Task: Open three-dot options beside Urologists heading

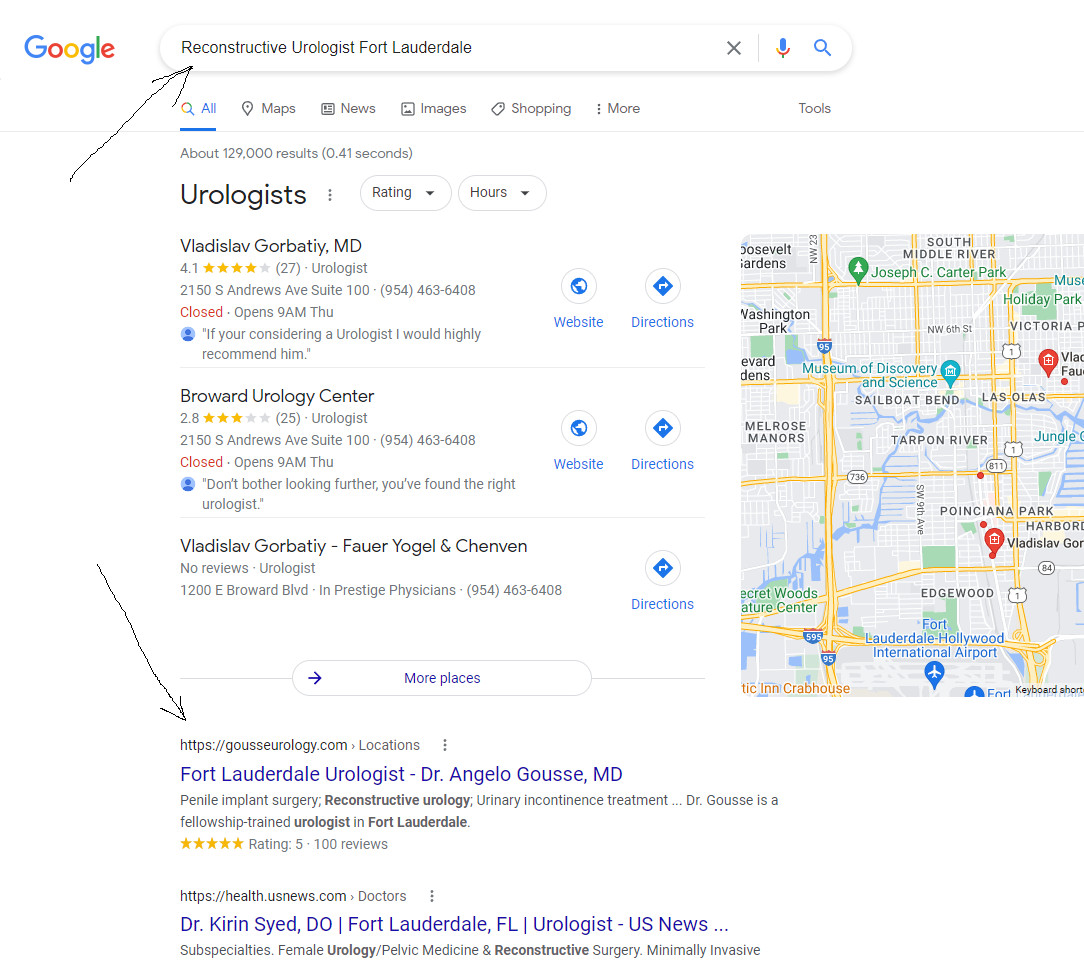Action: click(x=330, y=195)
